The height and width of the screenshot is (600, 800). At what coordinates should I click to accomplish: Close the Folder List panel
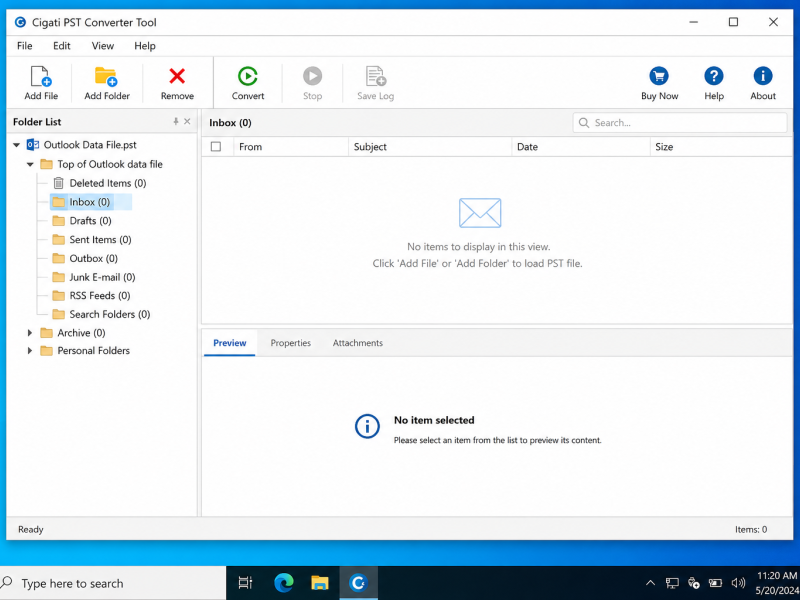click(x=187, y=121)
